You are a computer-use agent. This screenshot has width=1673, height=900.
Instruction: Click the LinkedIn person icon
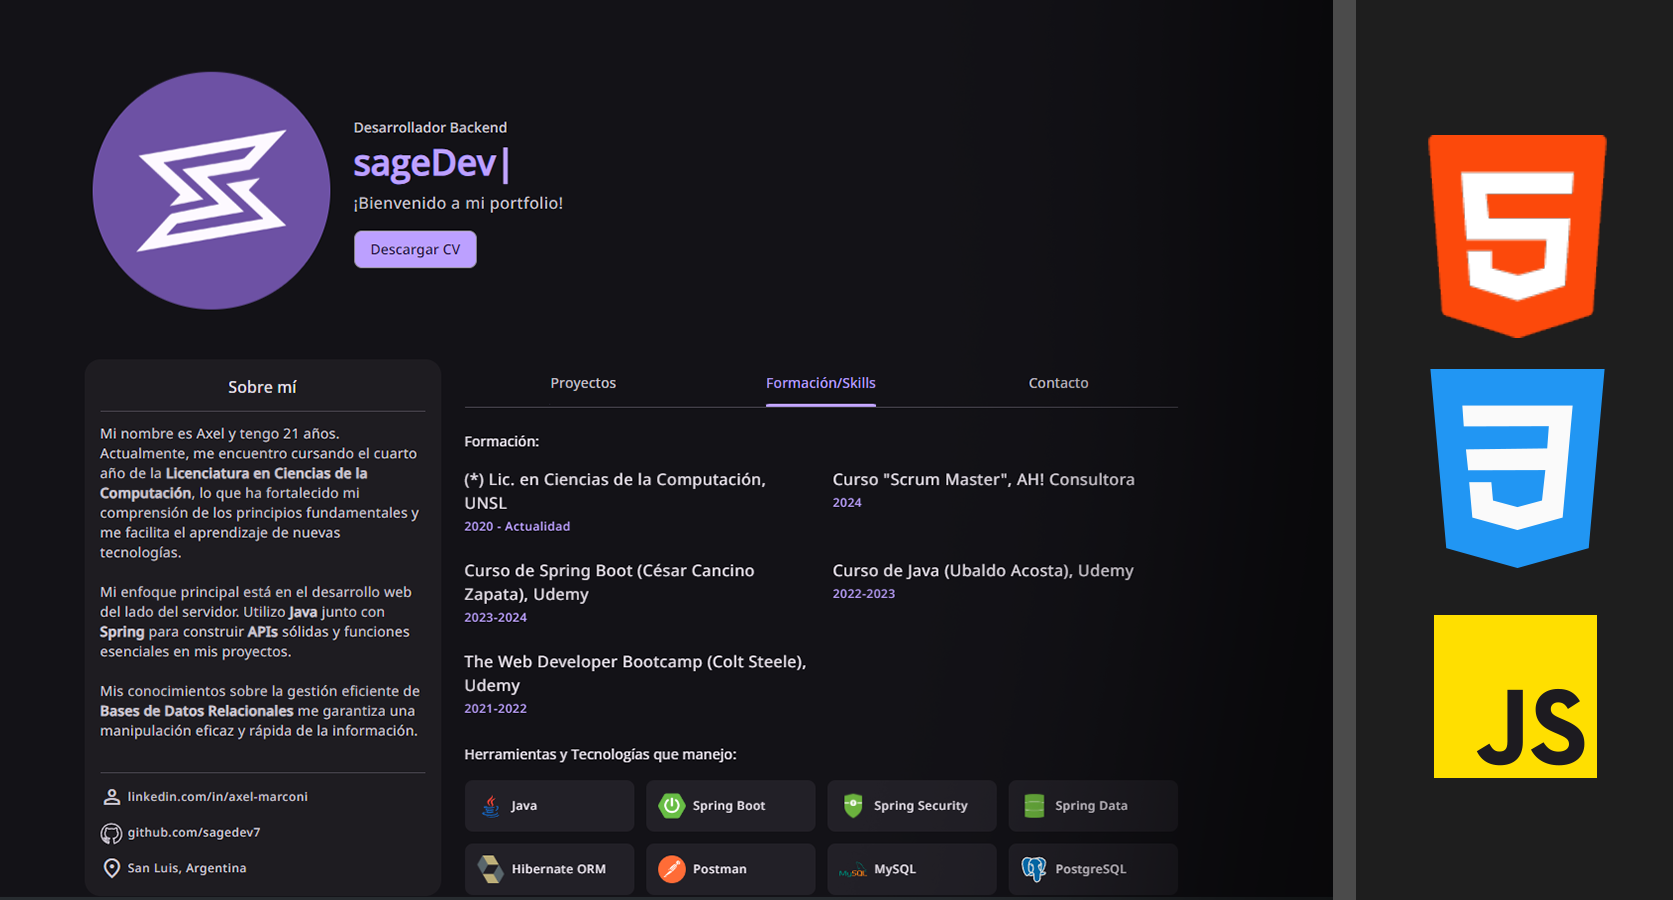111,797
